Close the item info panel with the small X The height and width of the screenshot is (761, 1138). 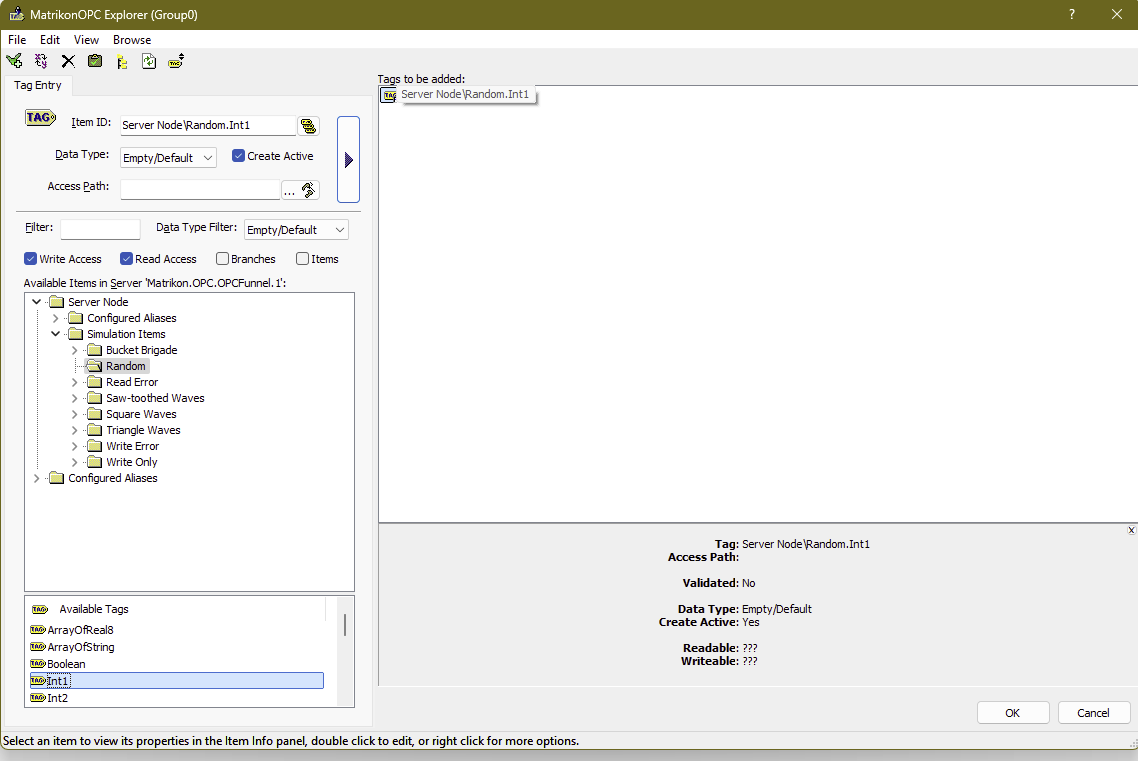click(1131, 530)
